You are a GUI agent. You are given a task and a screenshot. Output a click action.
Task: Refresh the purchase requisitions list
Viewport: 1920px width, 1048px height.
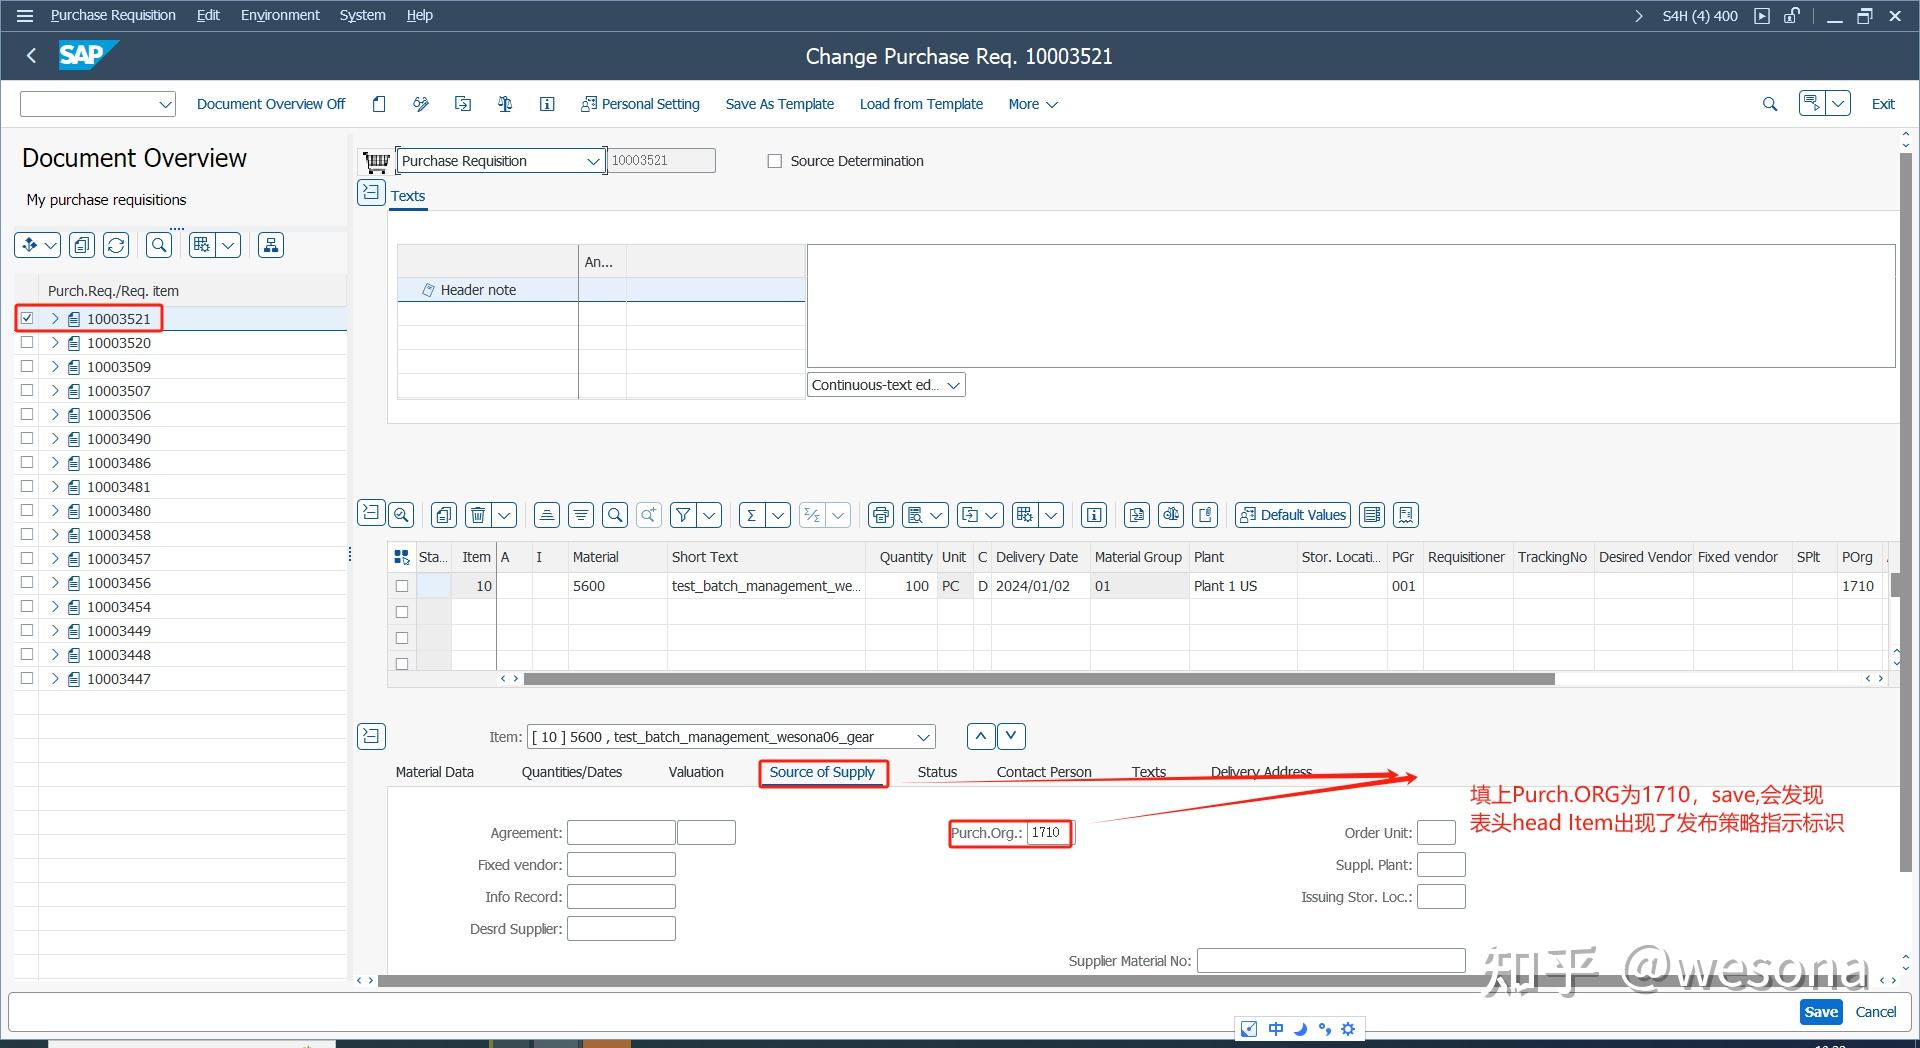coord(116,244)
